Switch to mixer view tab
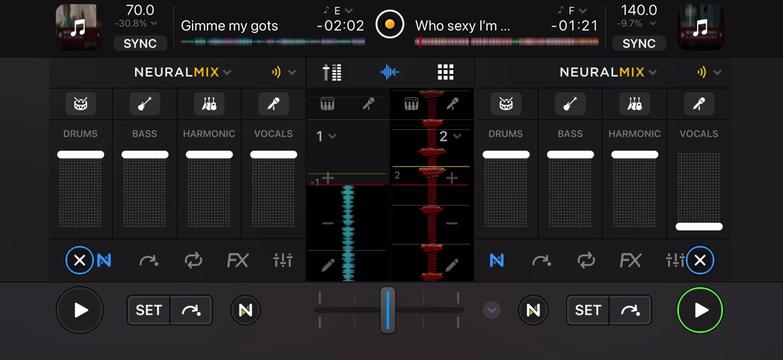 coord(332,72)
